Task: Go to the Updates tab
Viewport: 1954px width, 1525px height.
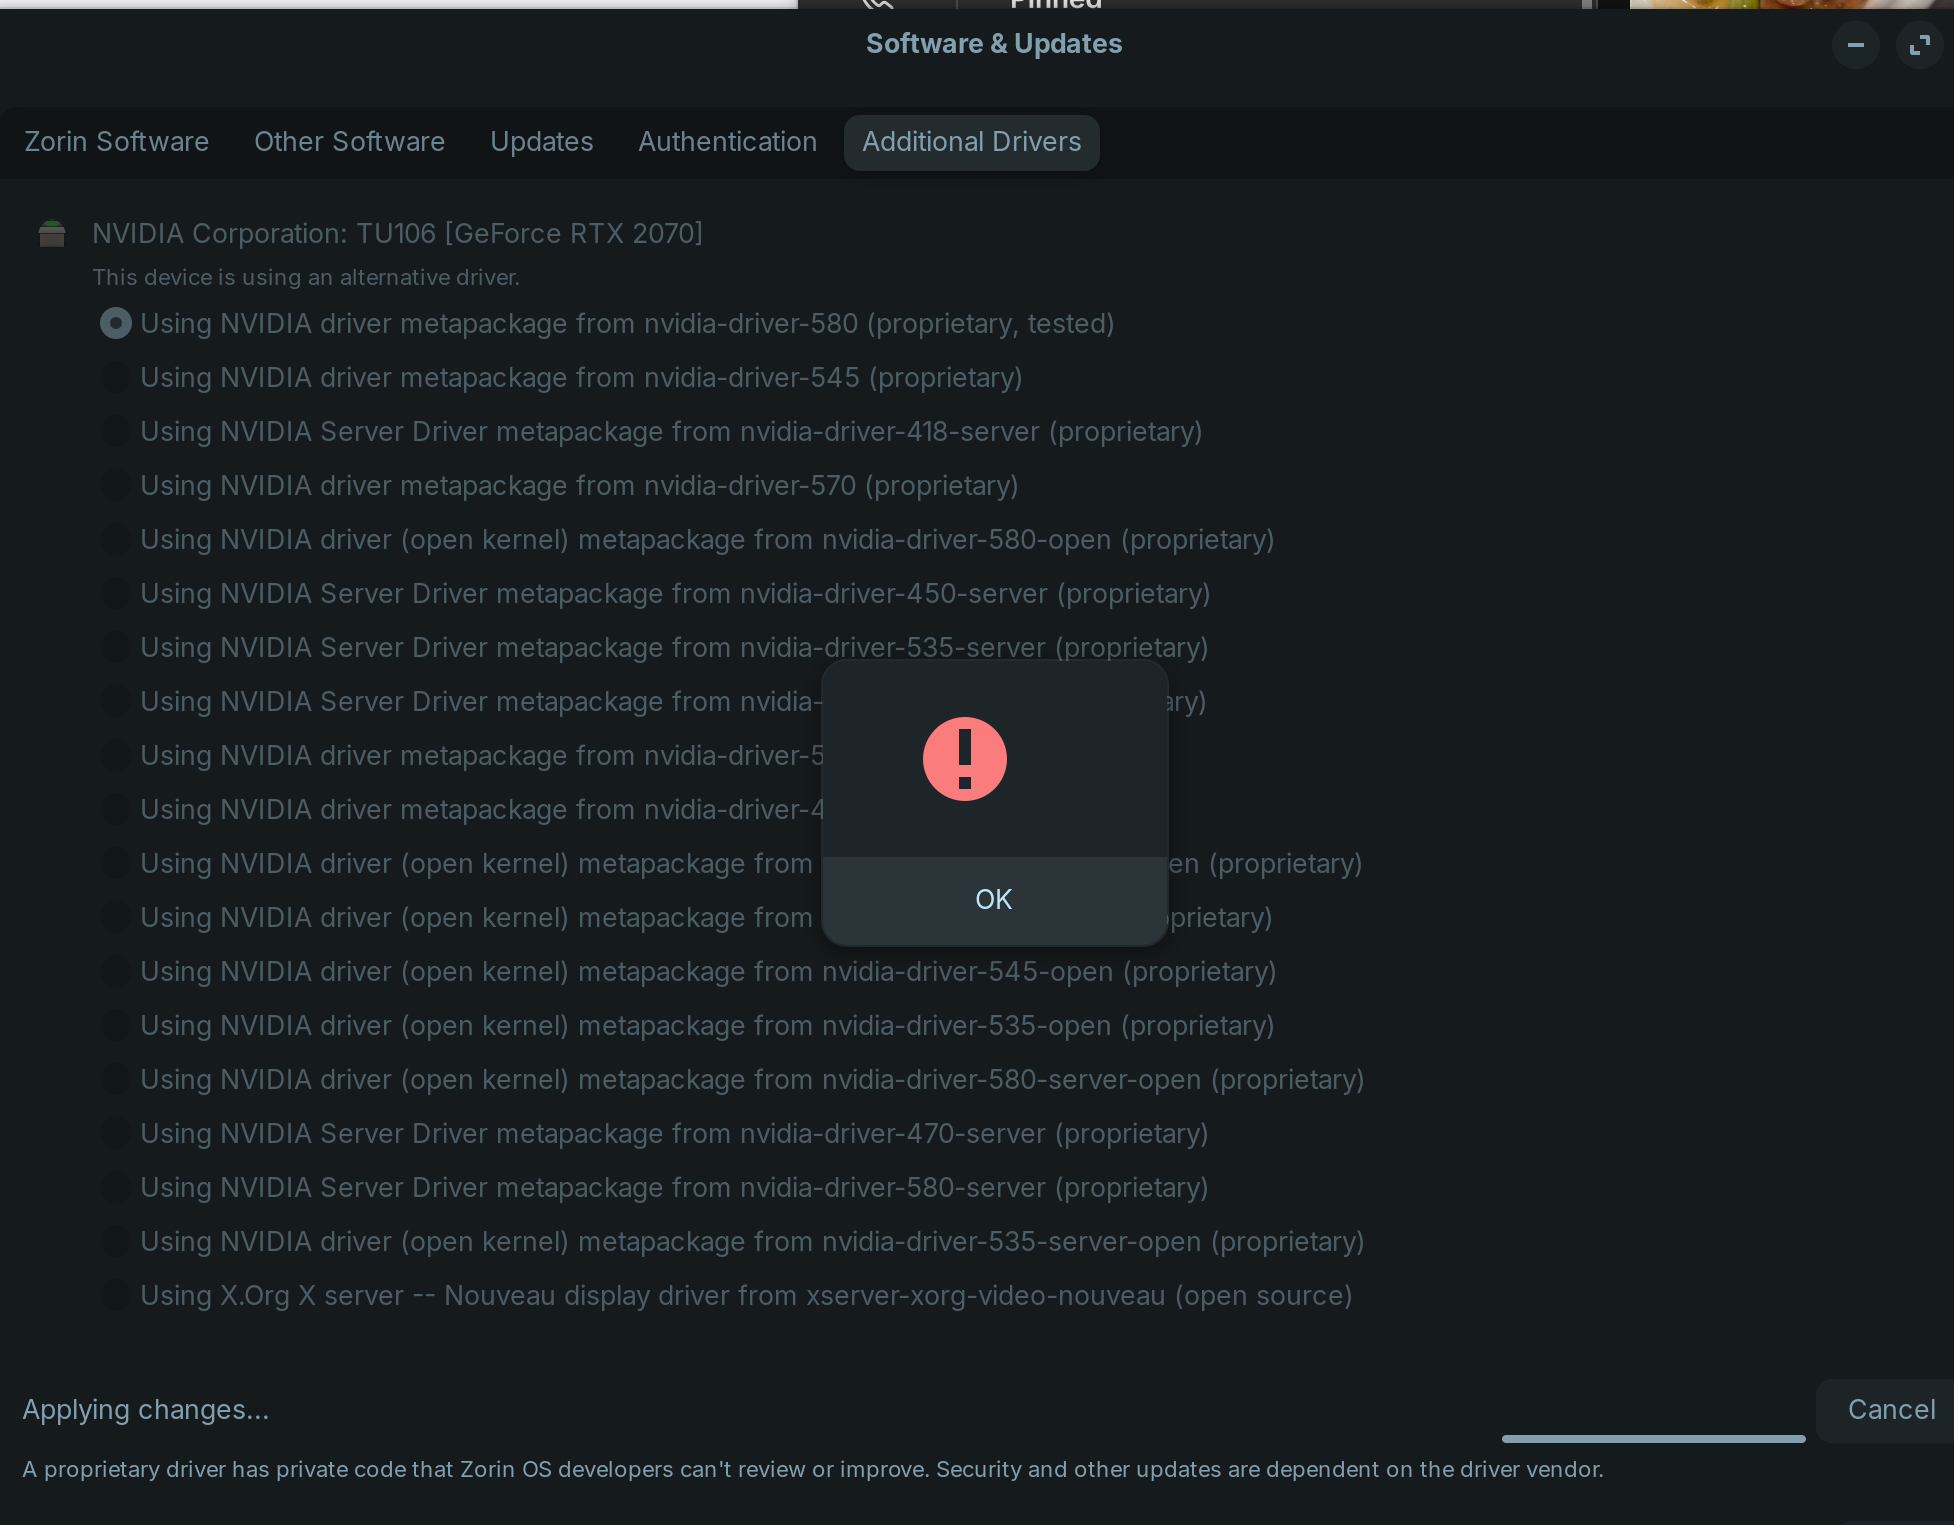Action: pyautogui.click(x=541, y=142)
